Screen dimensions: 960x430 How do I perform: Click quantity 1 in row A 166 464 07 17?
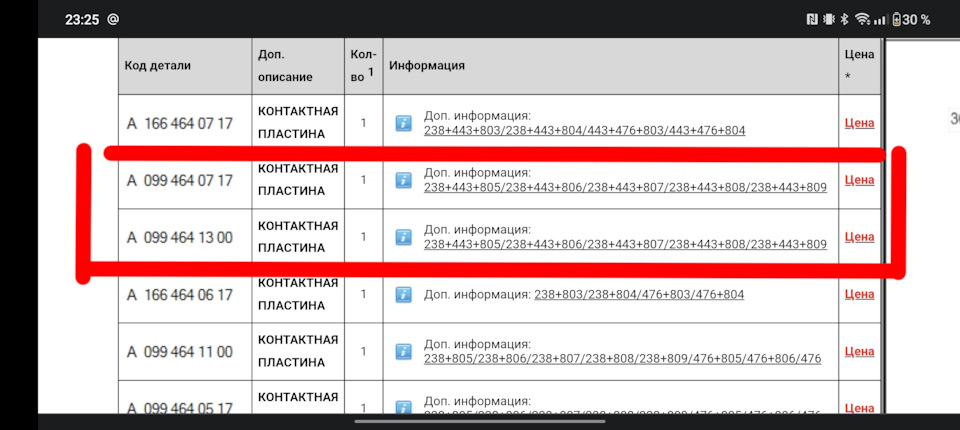point(364,123)
